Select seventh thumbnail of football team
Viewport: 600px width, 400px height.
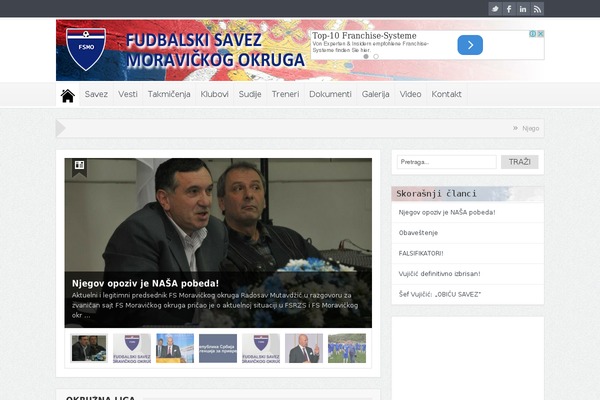click(347, 348)
